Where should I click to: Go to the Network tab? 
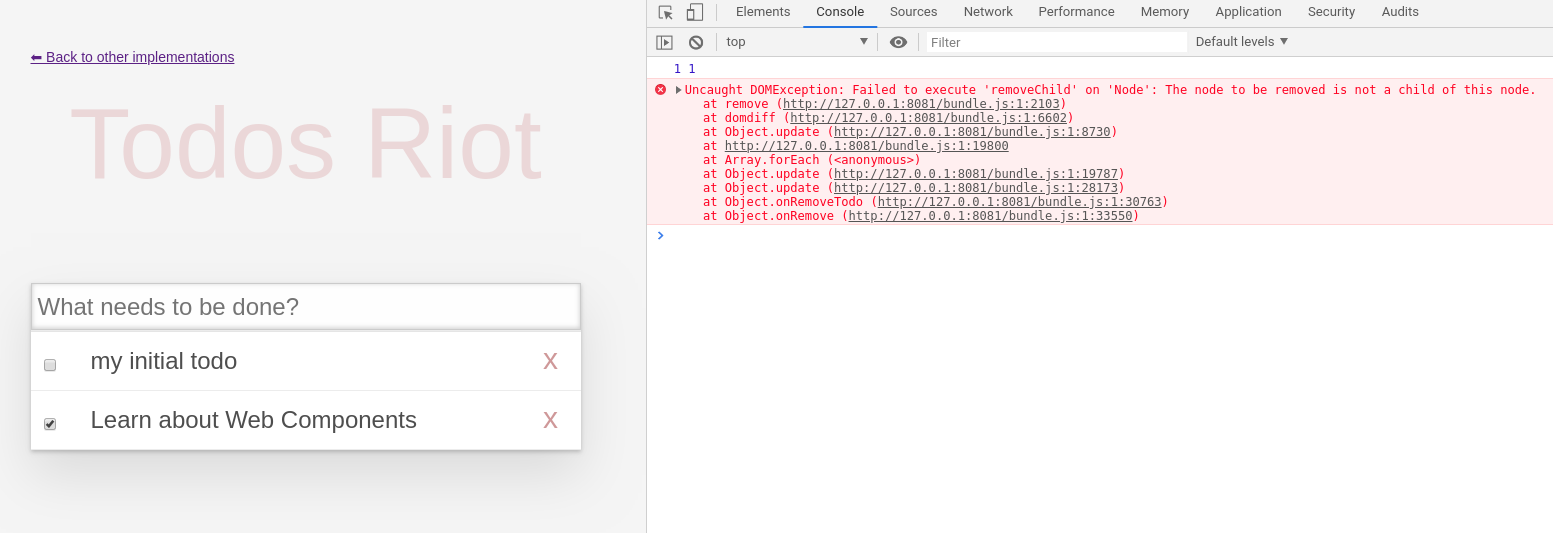pos(988,12)
